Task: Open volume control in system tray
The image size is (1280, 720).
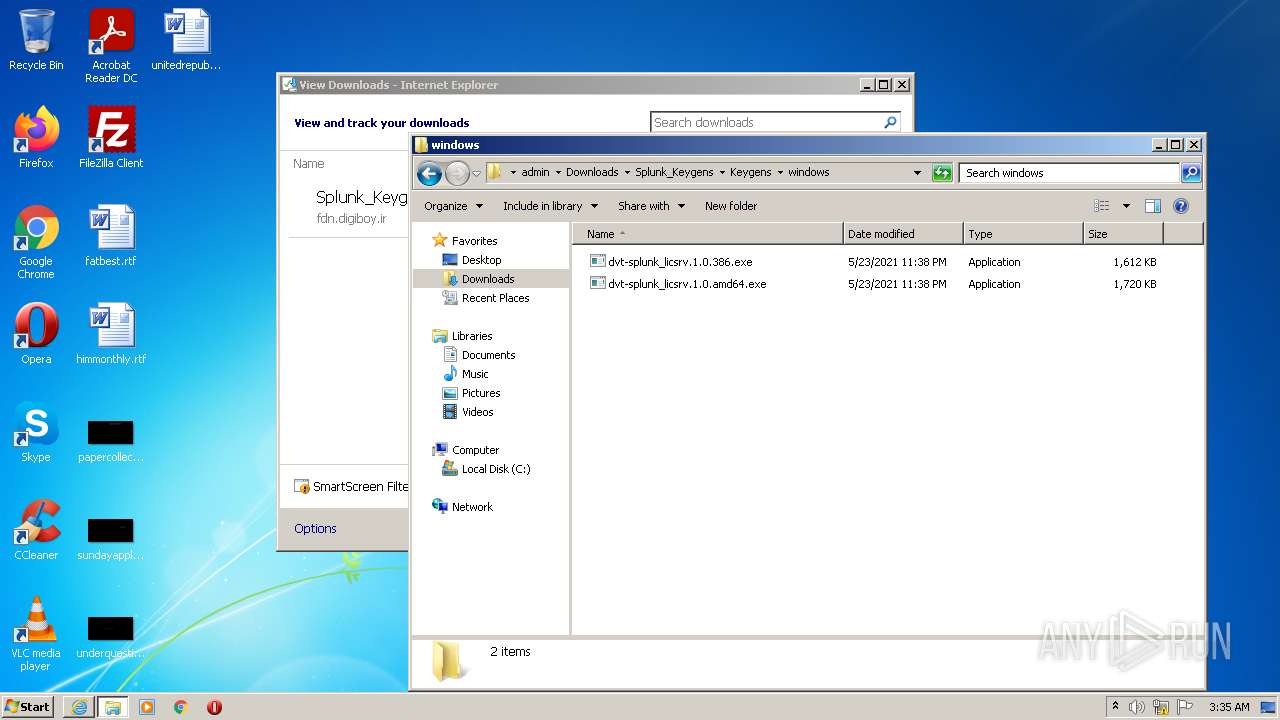Action: [x=1137, y=707]
